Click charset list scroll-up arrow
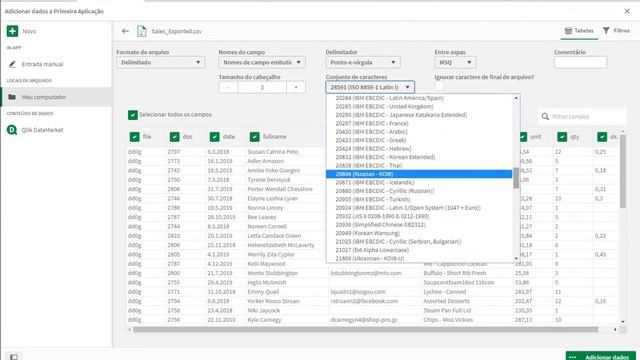The width and height of the screenshot is (640, 360). pyautogui.click(x=516, y=98)
